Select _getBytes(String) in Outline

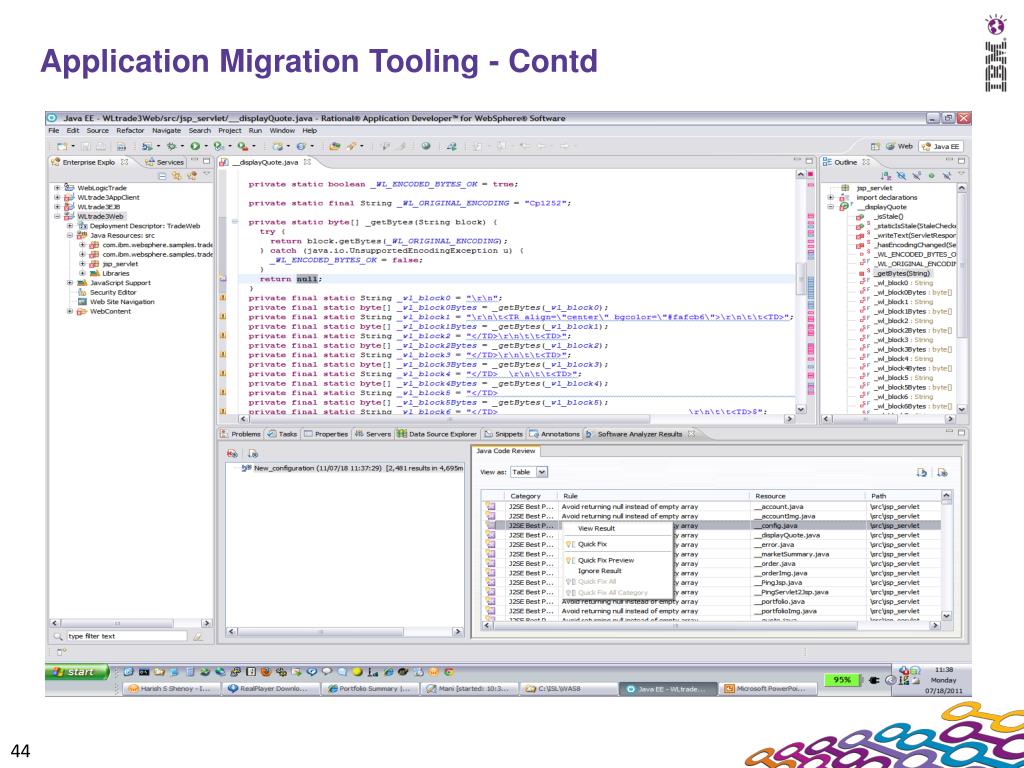click(903, 274)
